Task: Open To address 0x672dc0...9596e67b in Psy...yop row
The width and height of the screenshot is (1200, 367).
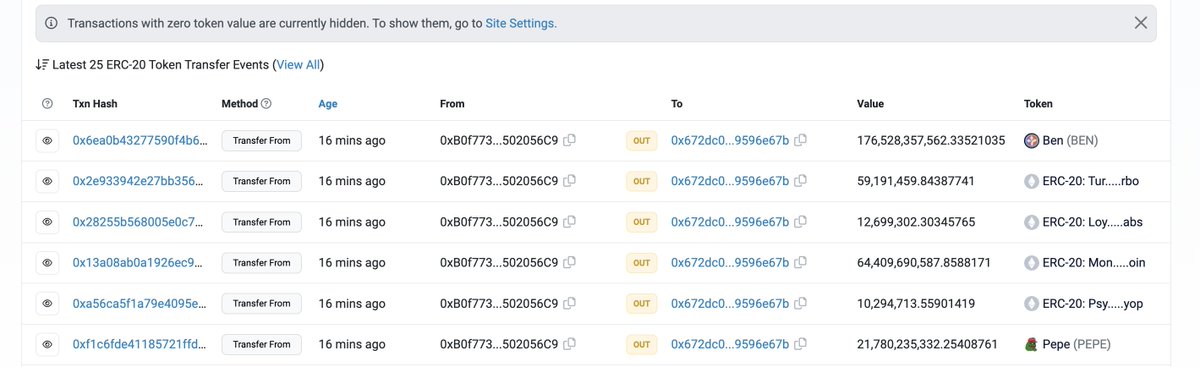Action: coord(730,303)
